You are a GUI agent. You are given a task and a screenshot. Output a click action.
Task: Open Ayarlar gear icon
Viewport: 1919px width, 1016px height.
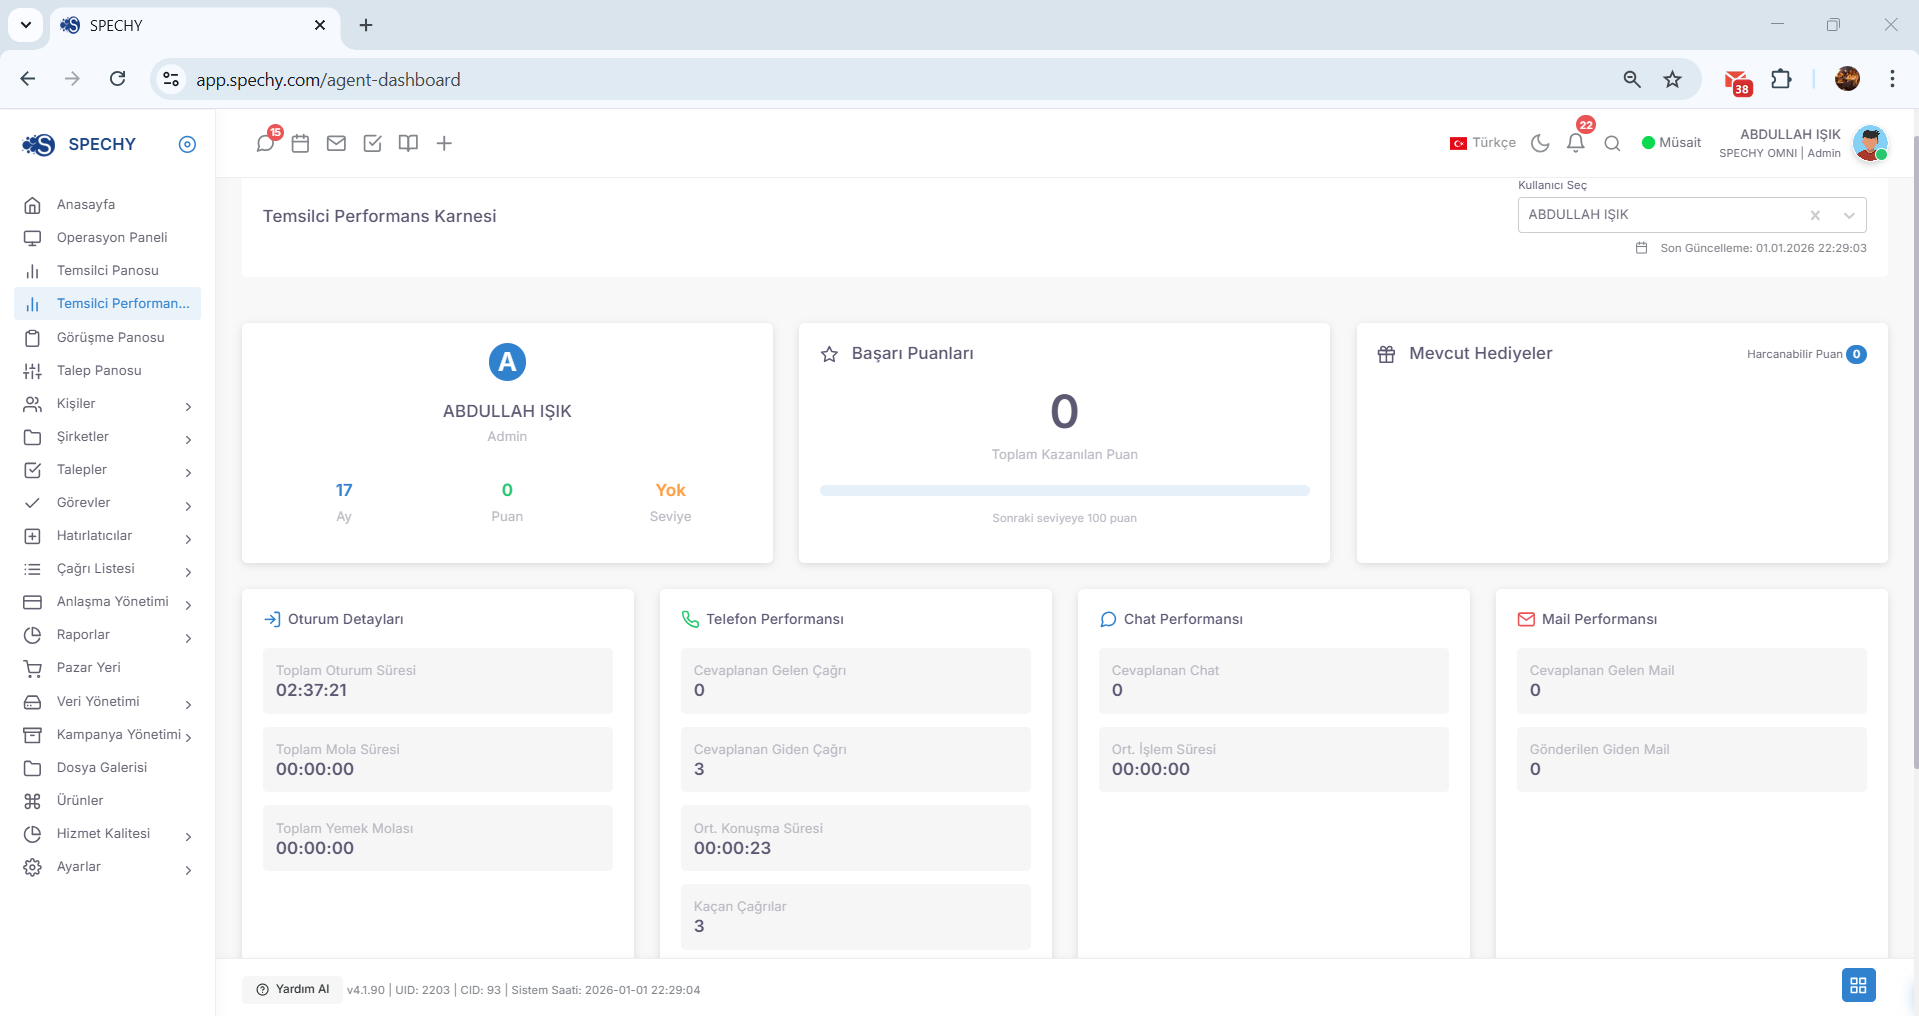tap(32, 867)
